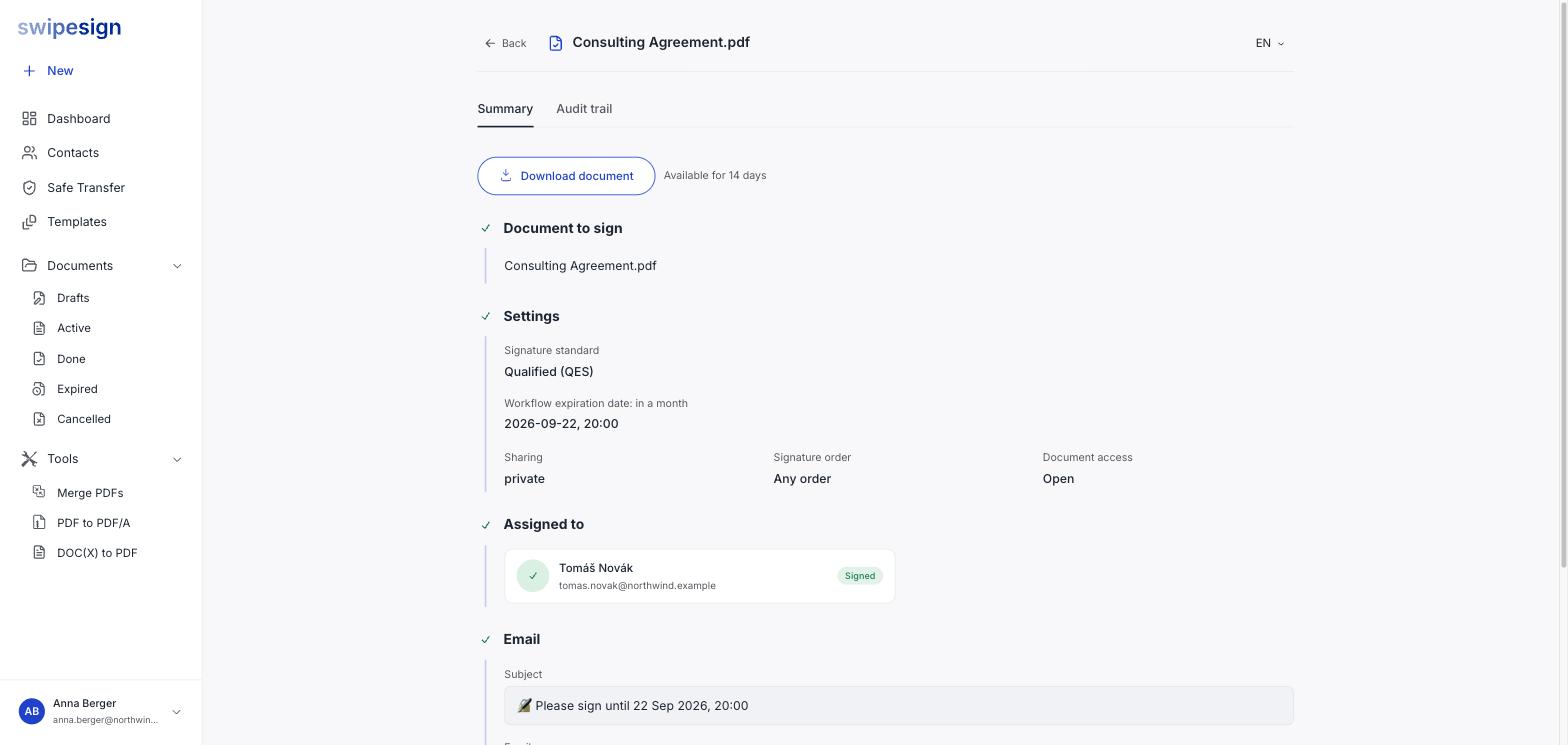Image resolution: width=1568 pixels, height=745 pixels.
Task: Click the email Subject field
Action: tap(898, 706)
